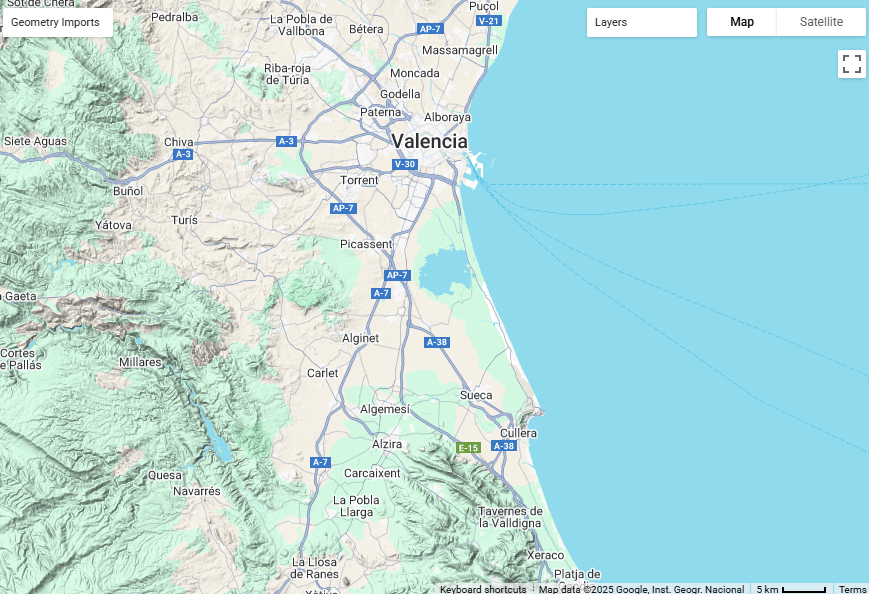Click the Millares town label

140,362
